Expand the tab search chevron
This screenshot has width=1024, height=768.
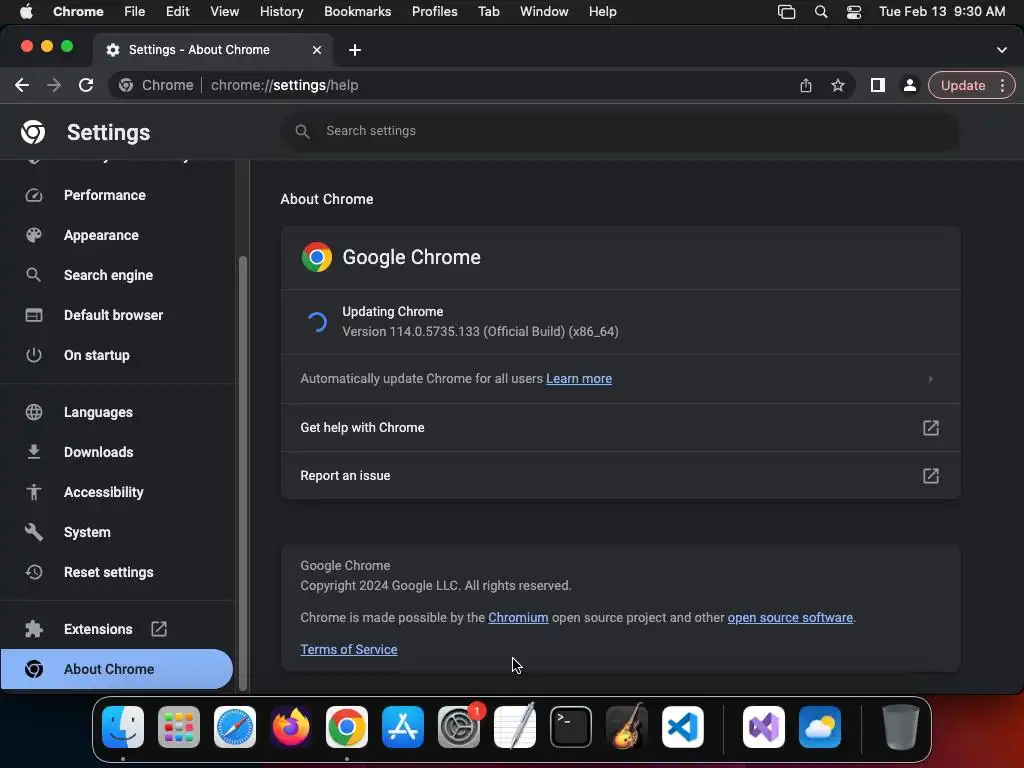[x=1002, y=50]
